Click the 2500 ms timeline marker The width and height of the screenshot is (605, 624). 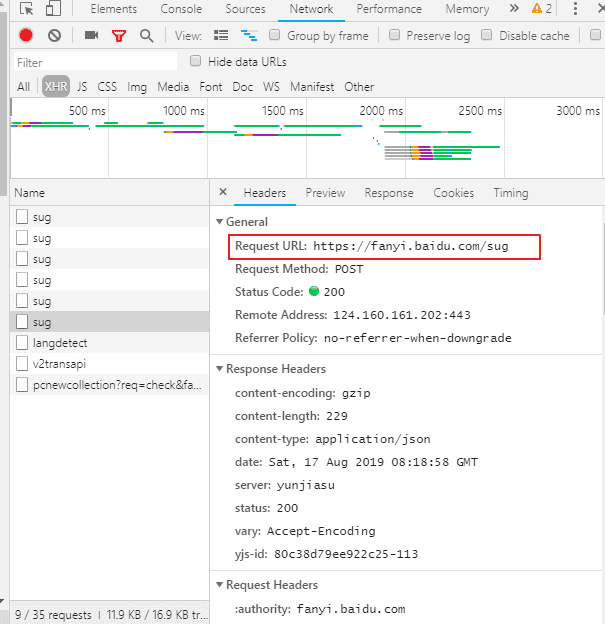click(x=480, y=111)
